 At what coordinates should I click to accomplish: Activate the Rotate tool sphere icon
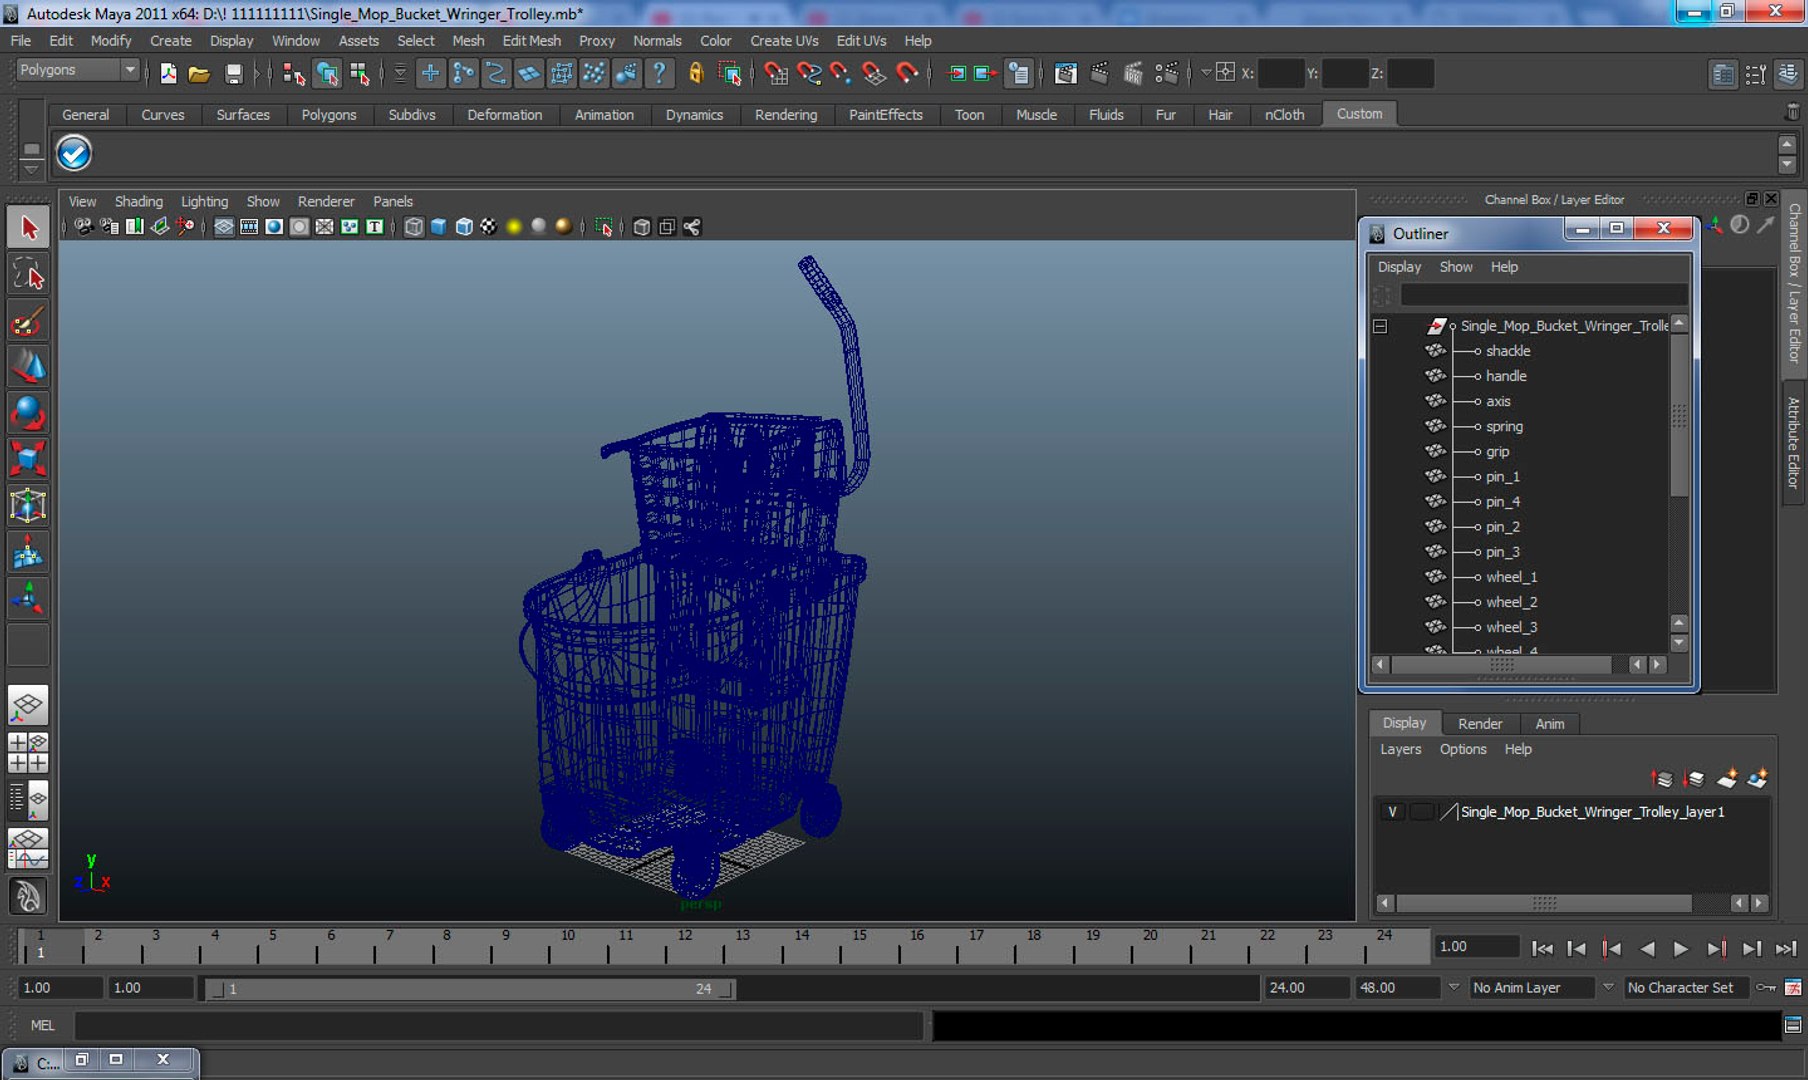pyautogui.click(x=28, y=412)
